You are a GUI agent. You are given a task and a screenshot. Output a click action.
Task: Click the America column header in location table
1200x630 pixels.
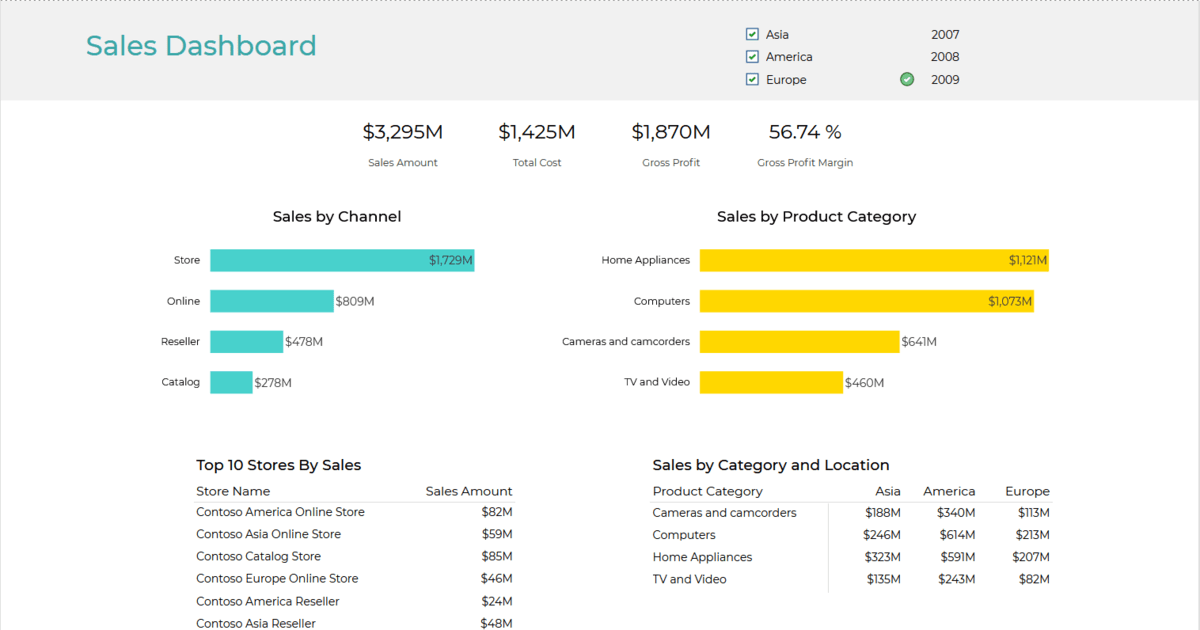948,491
